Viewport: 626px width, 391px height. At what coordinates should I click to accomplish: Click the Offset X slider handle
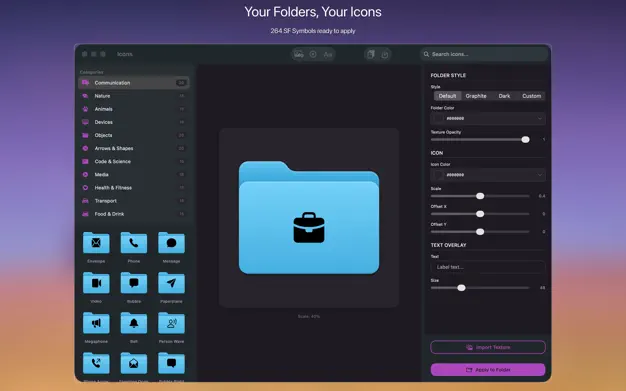click(x=480, y=214)
